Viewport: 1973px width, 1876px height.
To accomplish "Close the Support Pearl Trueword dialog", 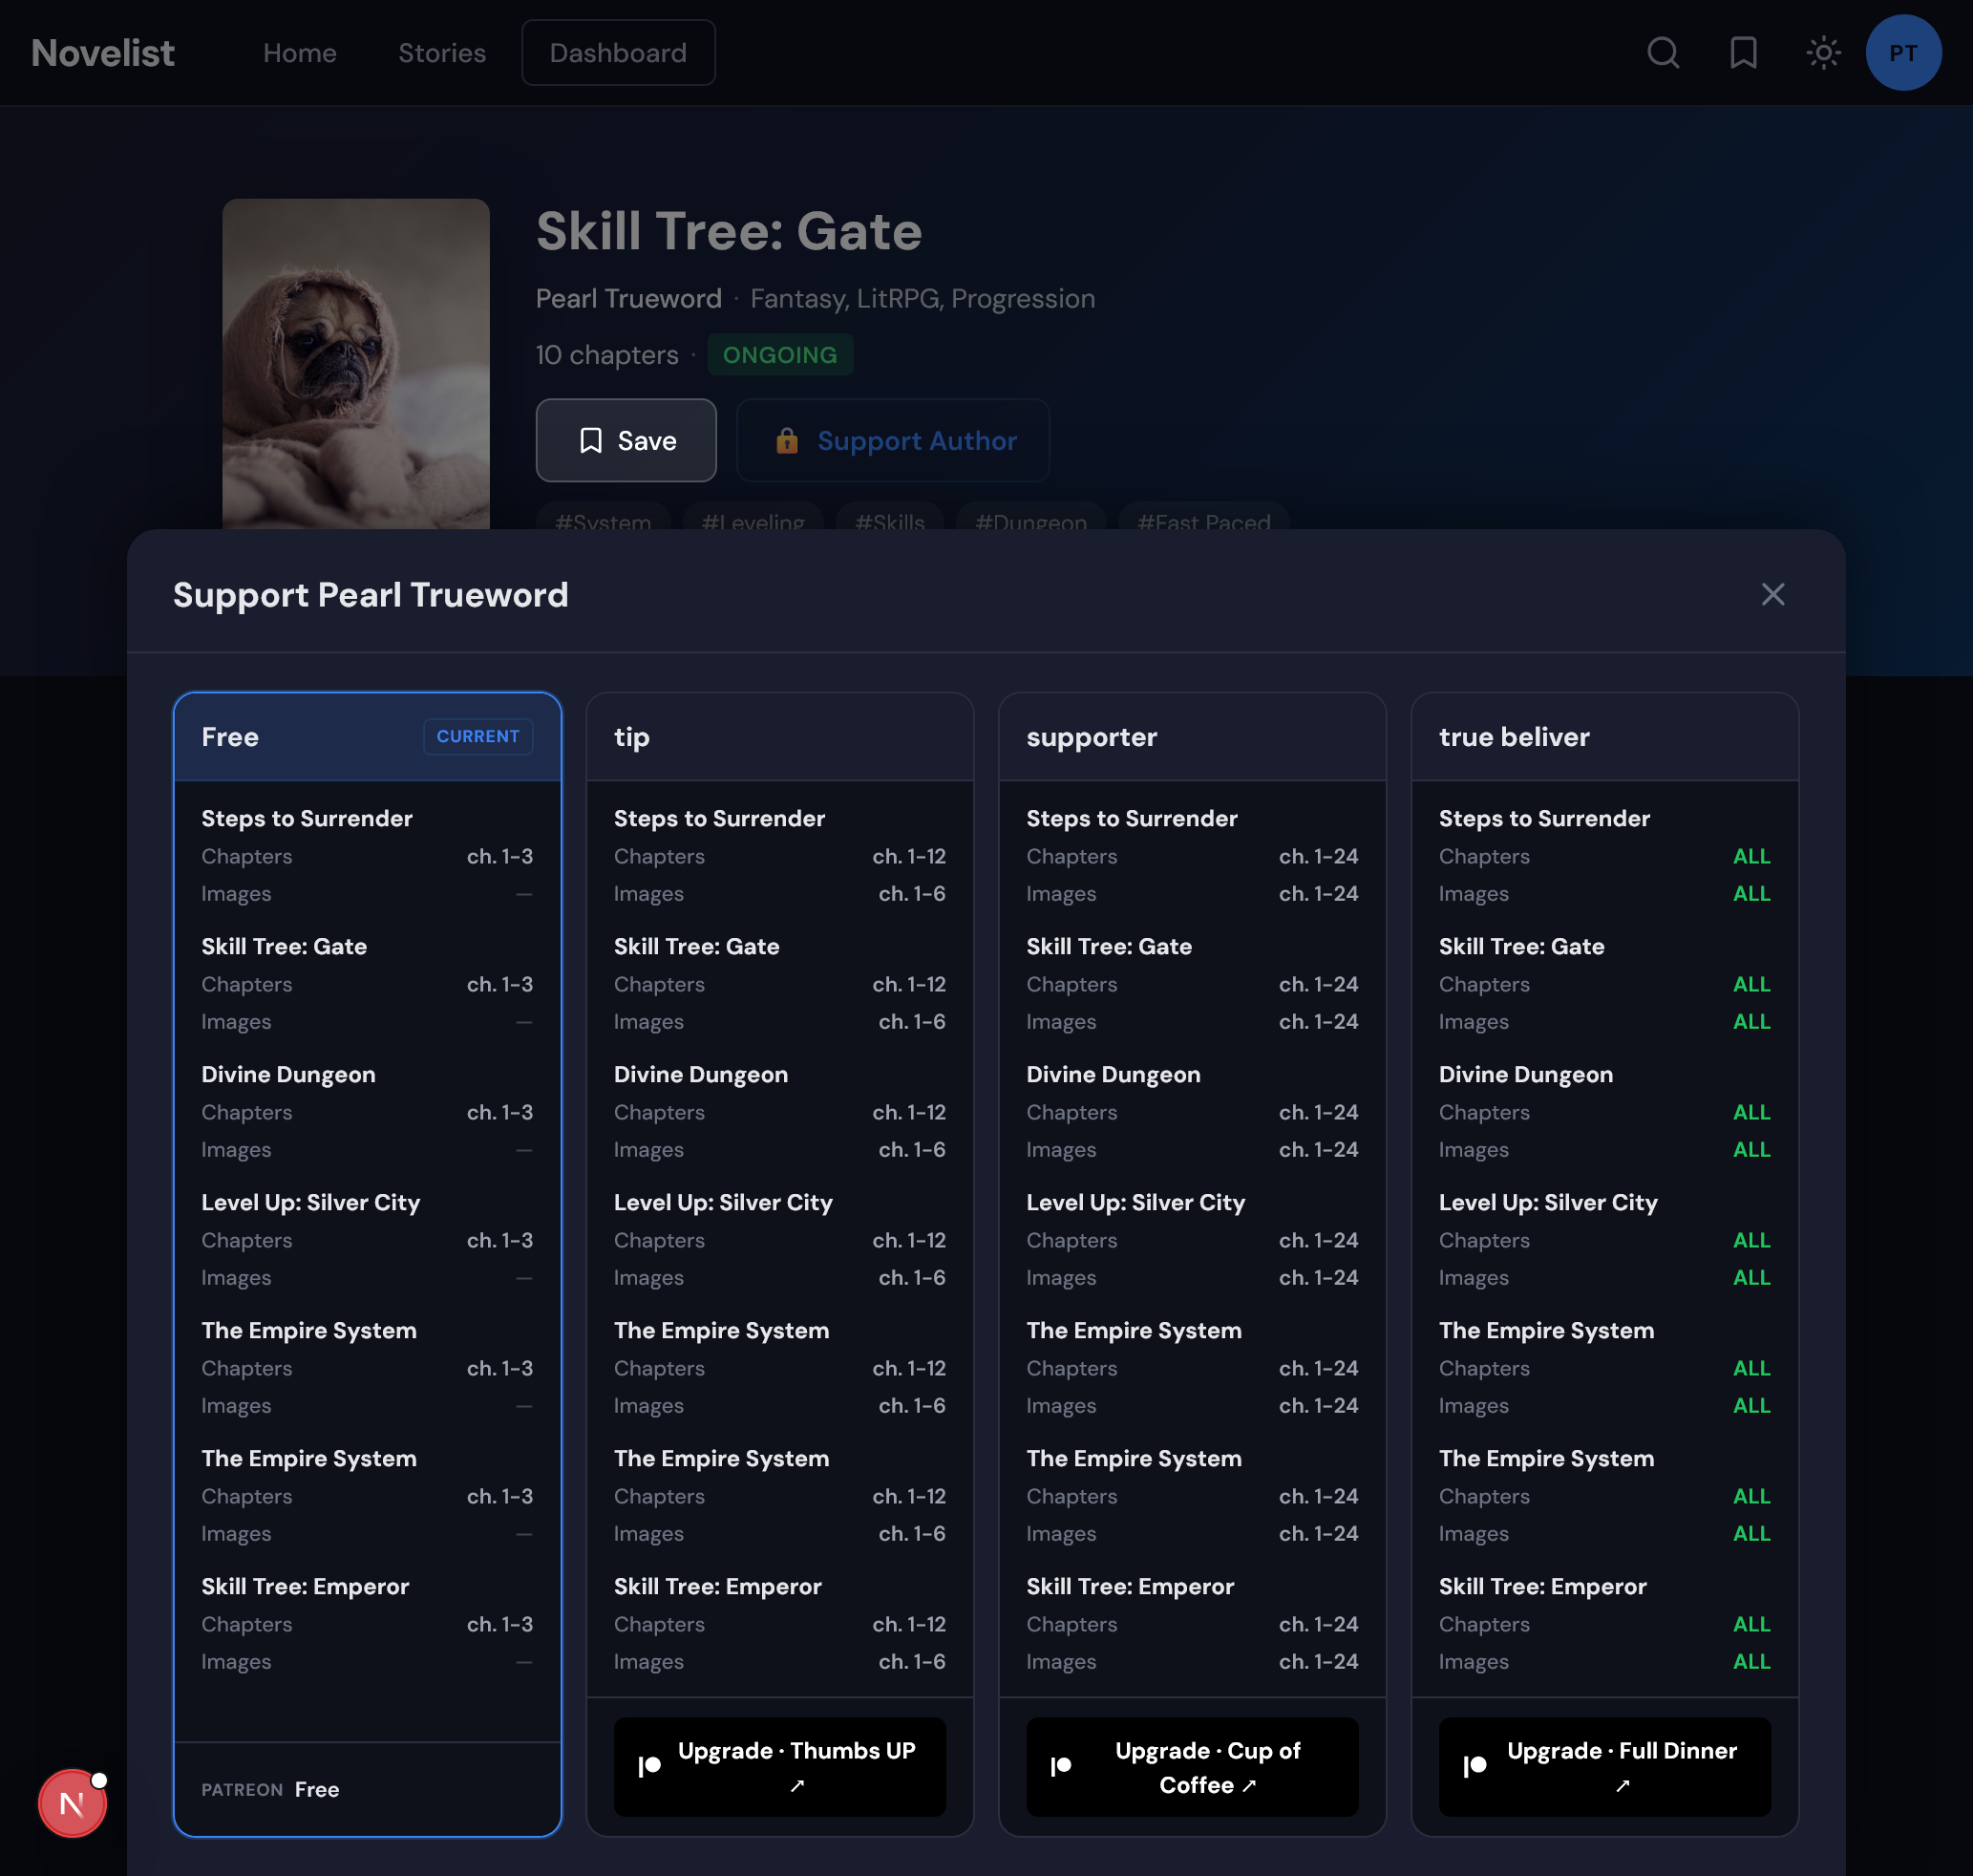I will click(x=1774, y=594).
